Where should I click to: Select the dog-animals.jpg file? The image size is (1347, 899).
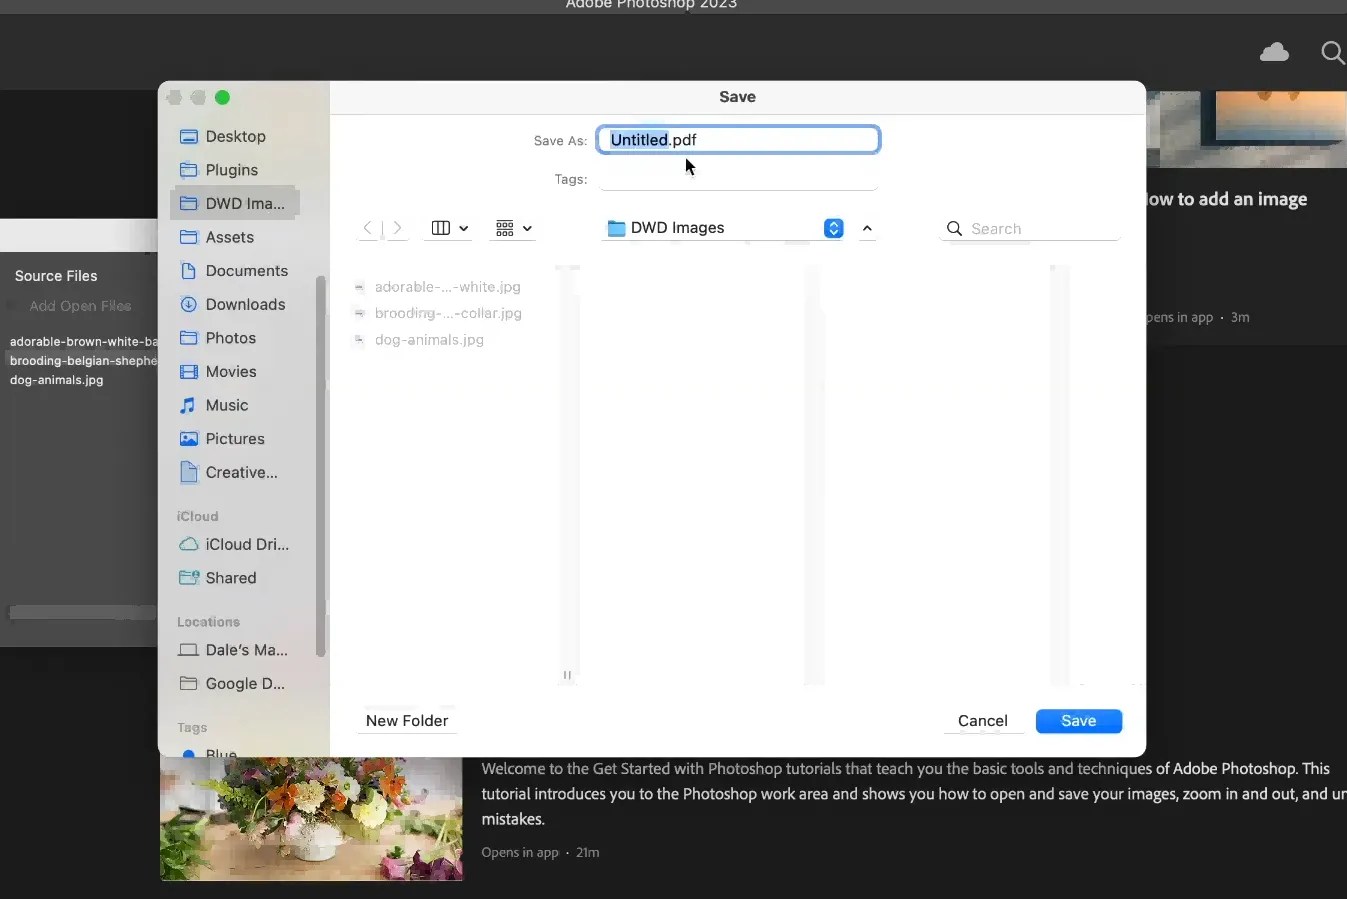pyautogui.click(x=429, y=340)
